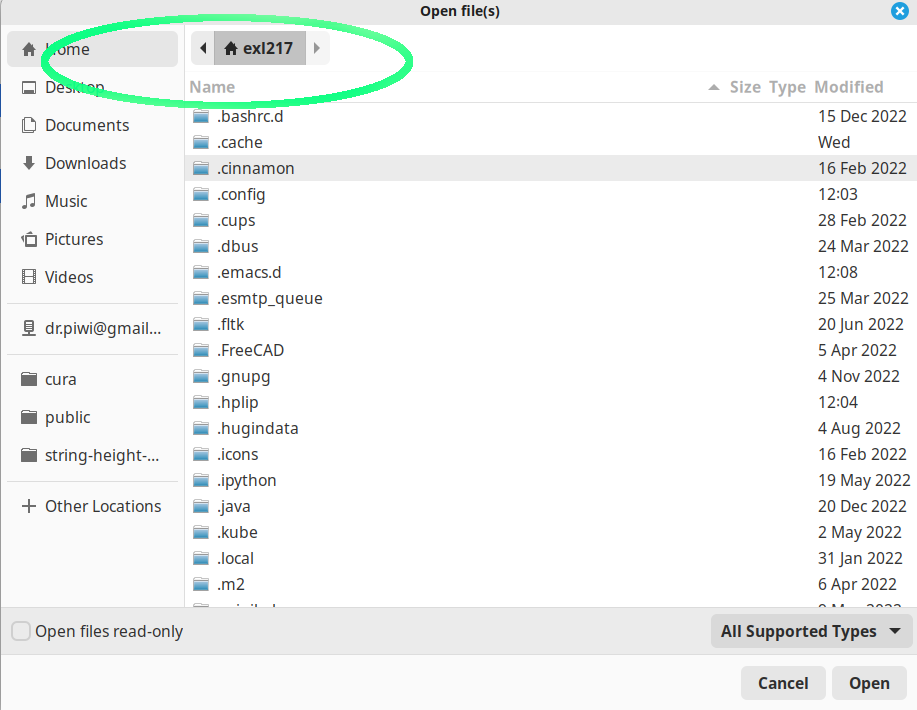Open All Supported Types file filter

coord(811,632)
